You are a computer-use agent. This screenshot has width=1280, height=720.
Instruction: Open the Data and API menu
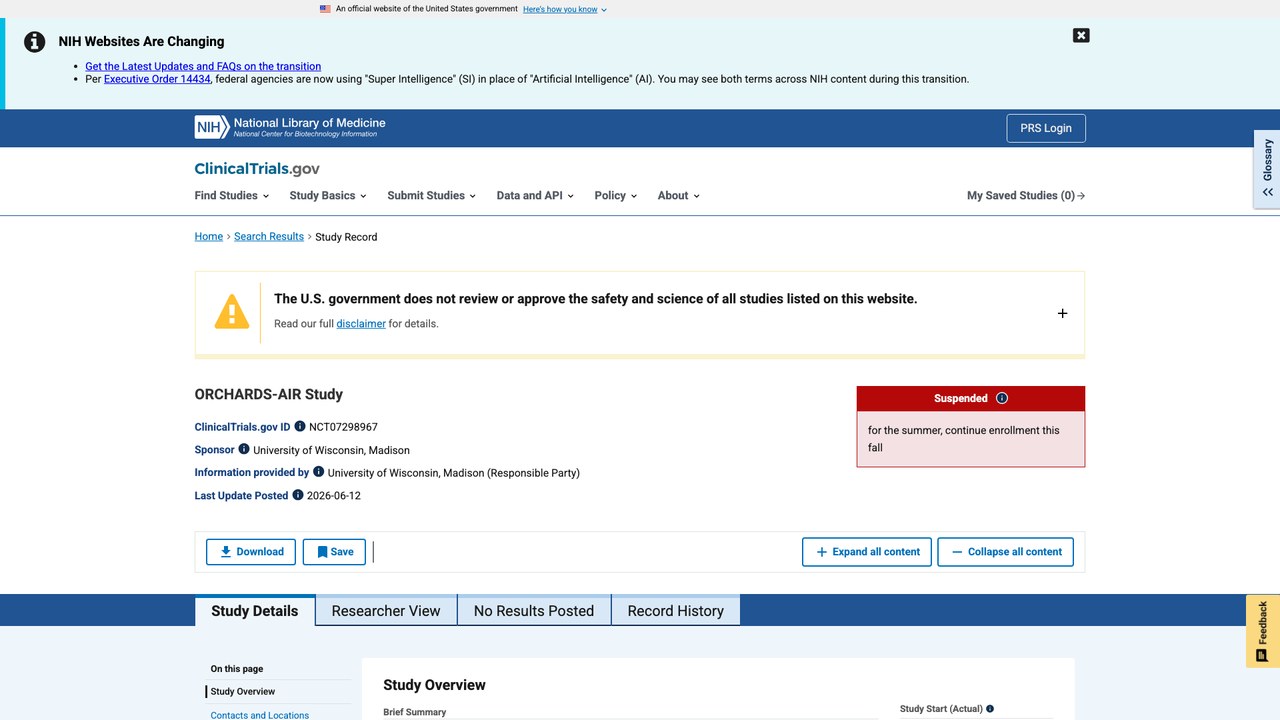[535, 195]
